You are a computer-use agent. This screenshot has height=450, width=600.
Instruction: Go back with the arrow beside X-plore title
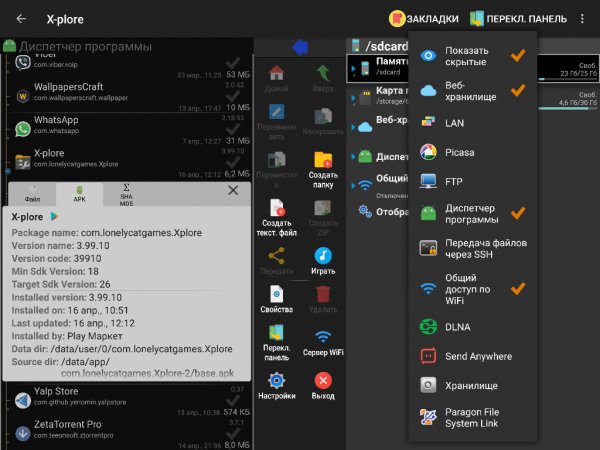click(21, 18)
